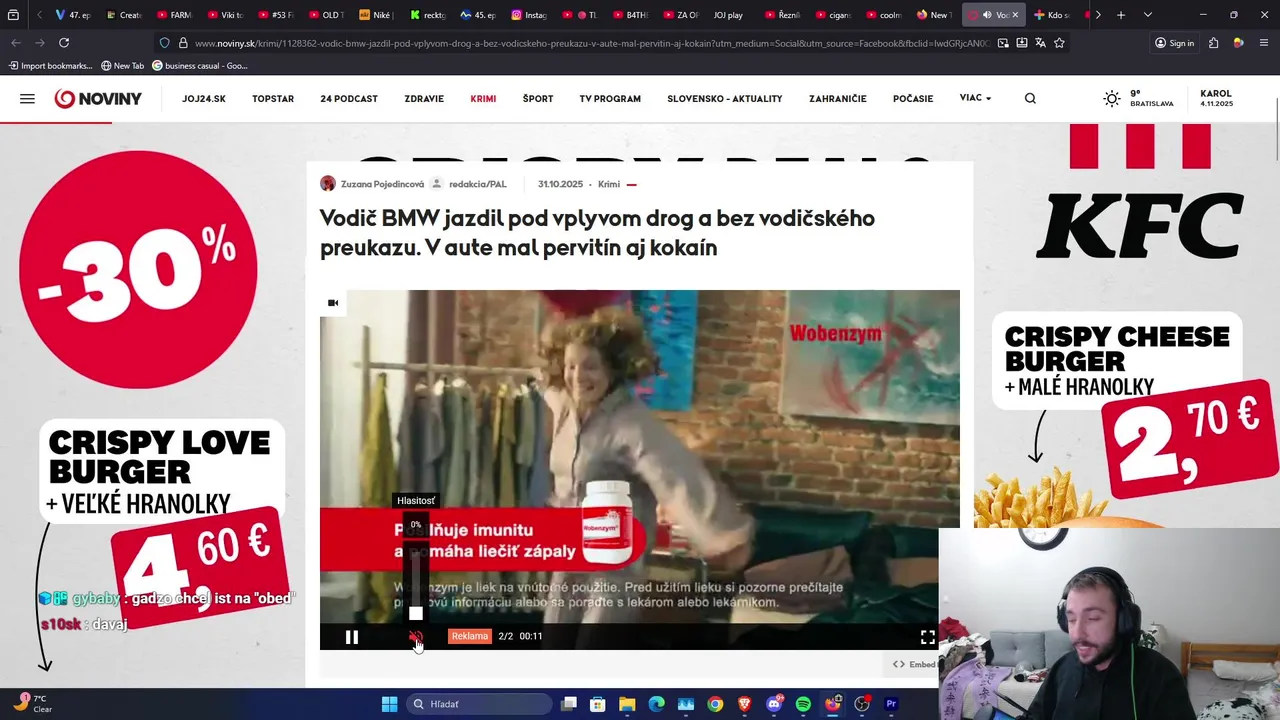Select the KRIMI section
The height and width of the screenshot is (720, 1280).
coord(483,99)
